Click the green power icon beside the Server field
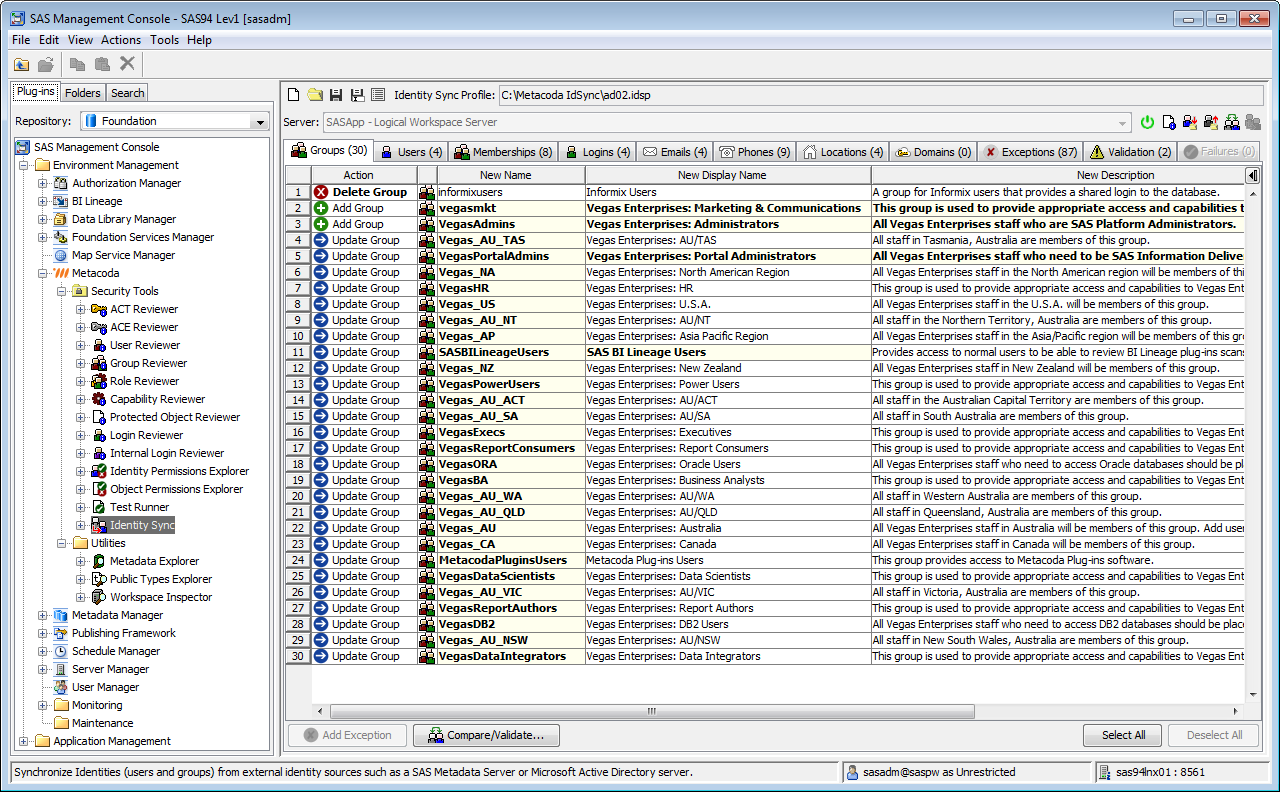1280x792 pixels. click(x=1147, y=122)
